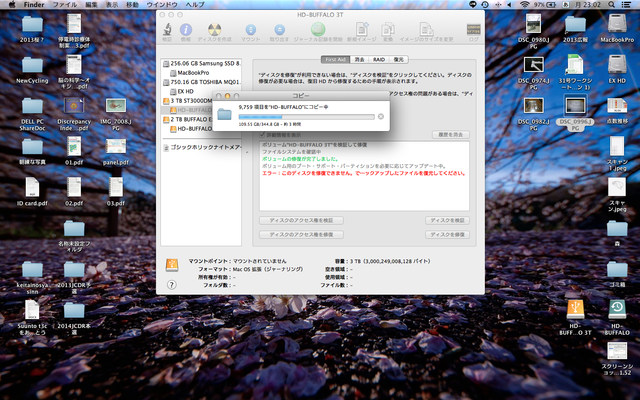Open the Notification Center list icon
The width and height of the screenshot is (640, 400).
coord(626,4)
